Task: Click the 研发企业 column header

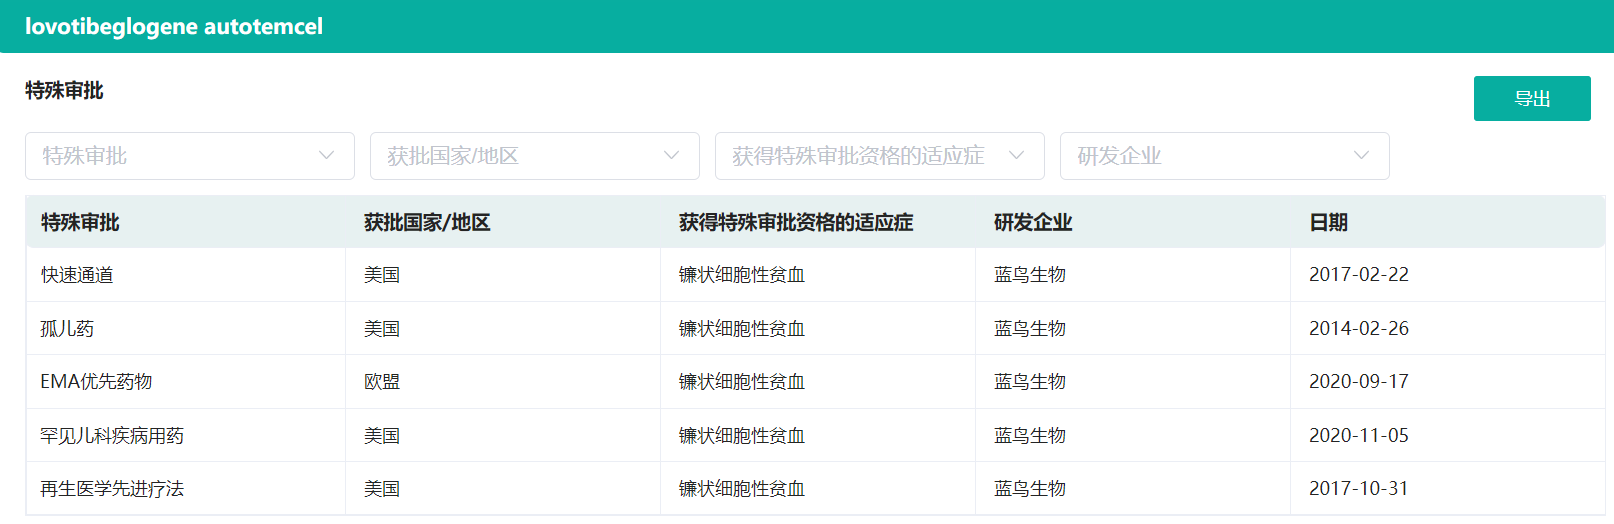Action: click(x=1033, y=222)
